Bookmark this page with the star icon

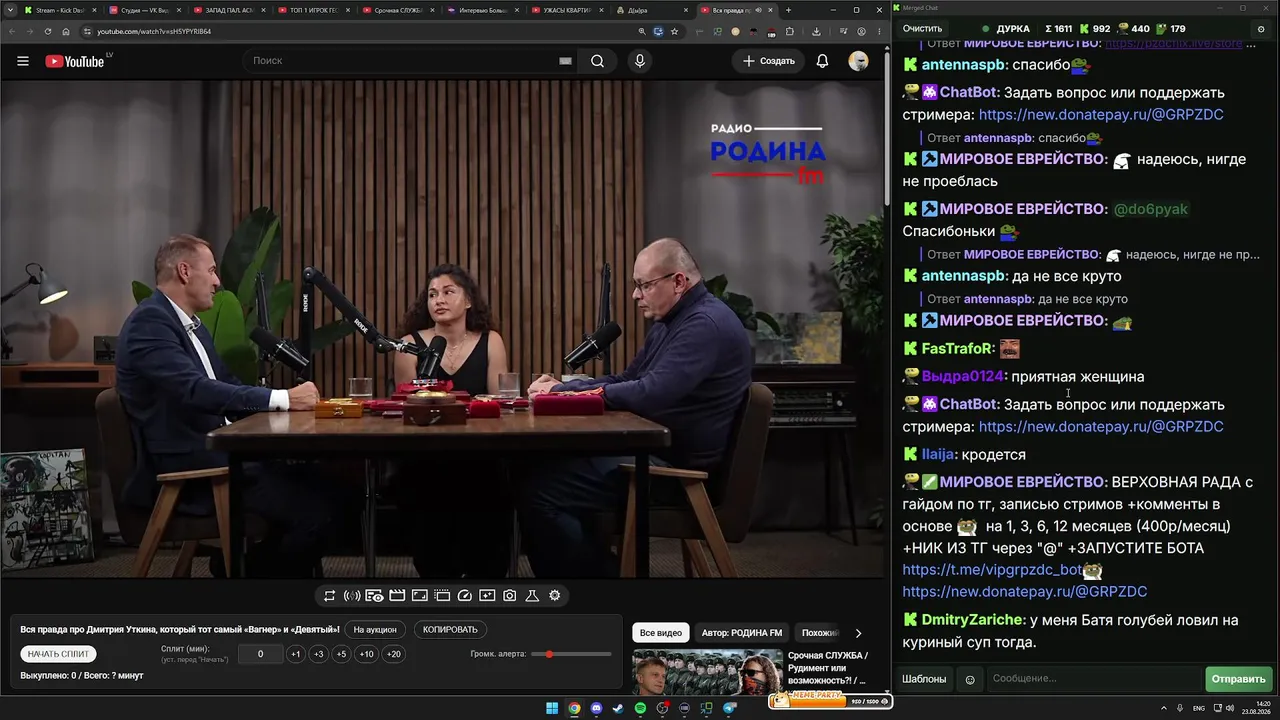click(675, 31)
